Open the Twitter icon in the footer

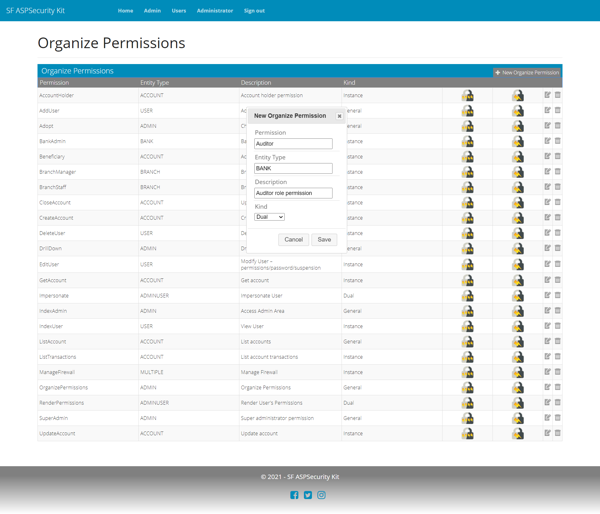pos(308,495)
